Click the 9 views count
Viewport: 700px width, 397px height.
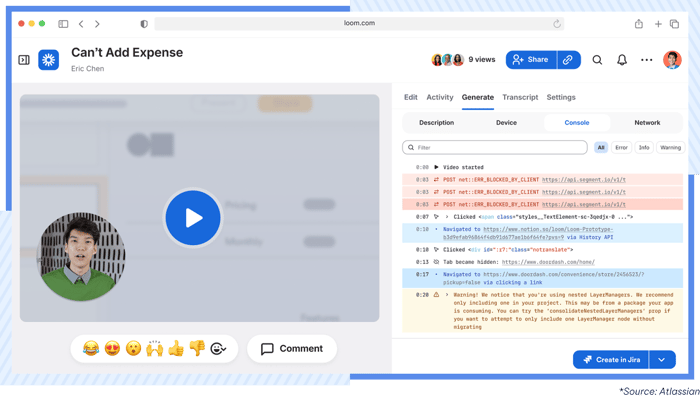coord(482,60)
